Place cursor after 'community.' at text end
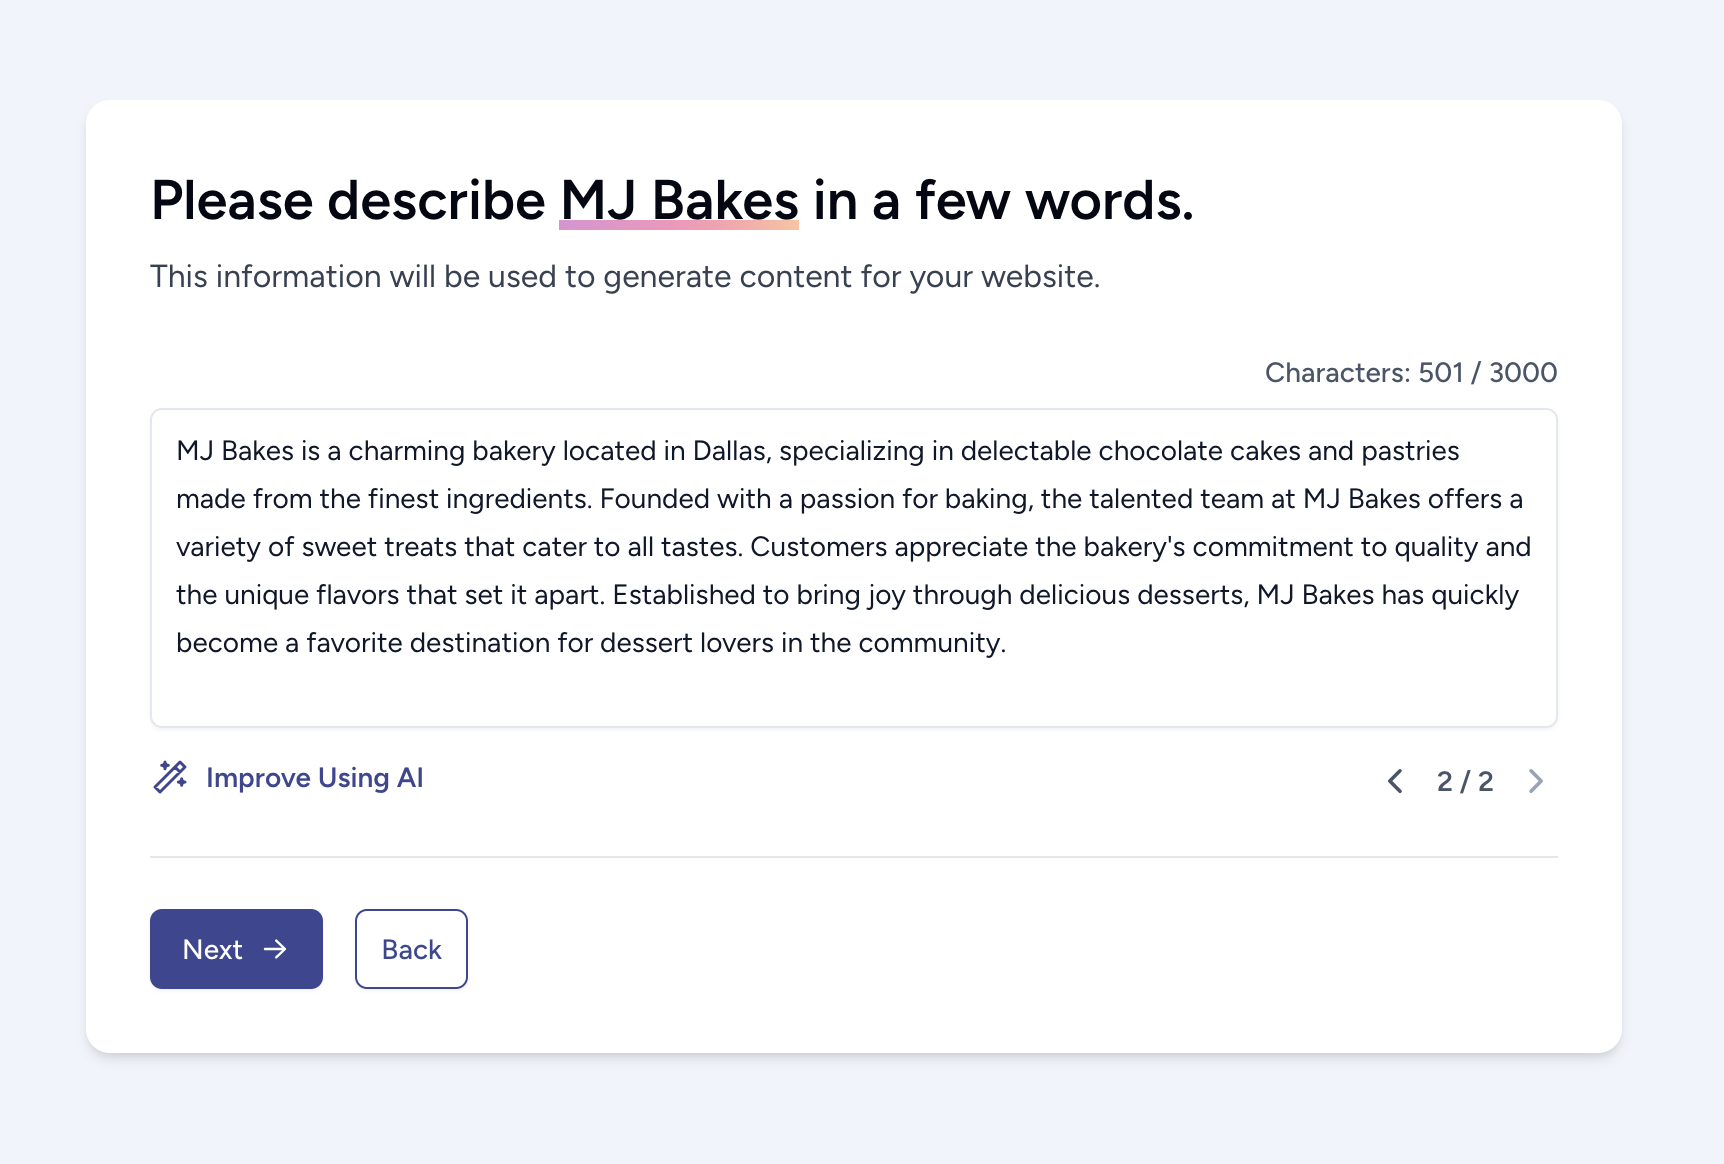 tap(1007, 643)
